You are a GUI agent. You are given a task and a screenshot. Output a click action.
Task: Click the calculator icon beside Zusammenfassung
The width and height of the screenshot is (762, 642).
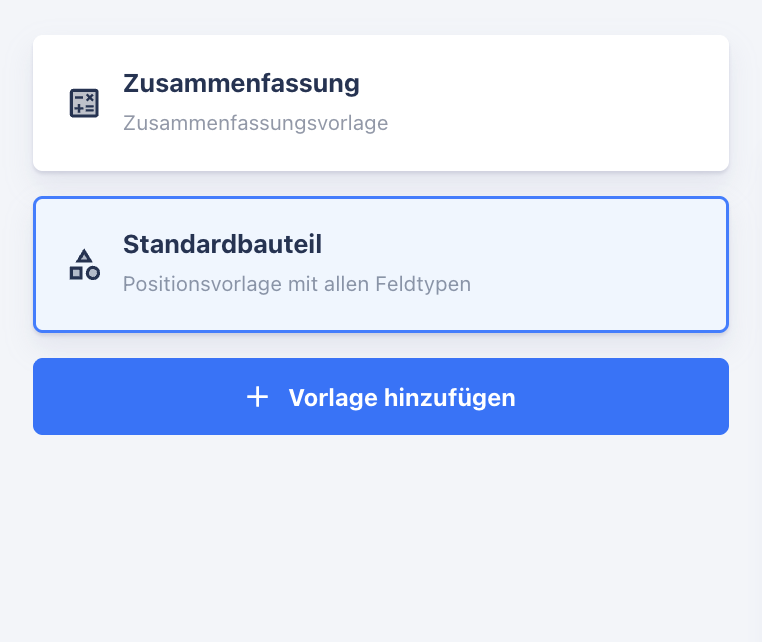84,103
